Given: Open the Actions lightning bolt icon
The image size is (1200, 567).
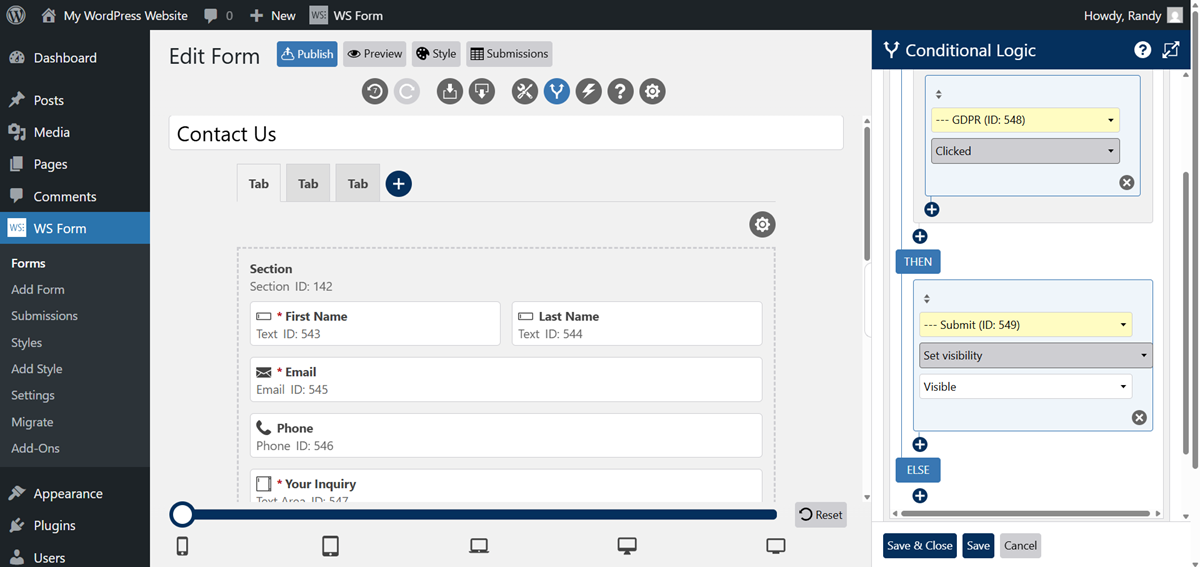Looking at the screenshot, I should [x=589, y=92].
